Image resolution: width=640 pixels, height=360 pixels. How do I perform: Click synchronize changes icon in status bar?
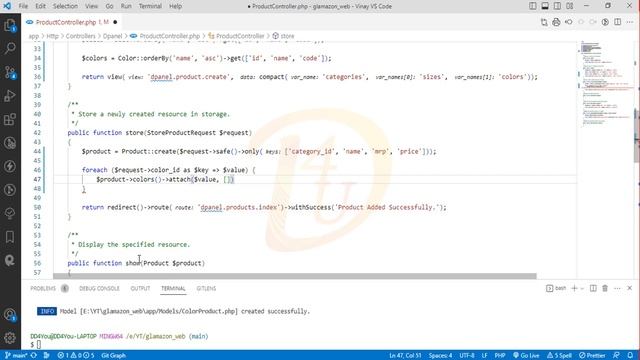click(x=34, y=355)
